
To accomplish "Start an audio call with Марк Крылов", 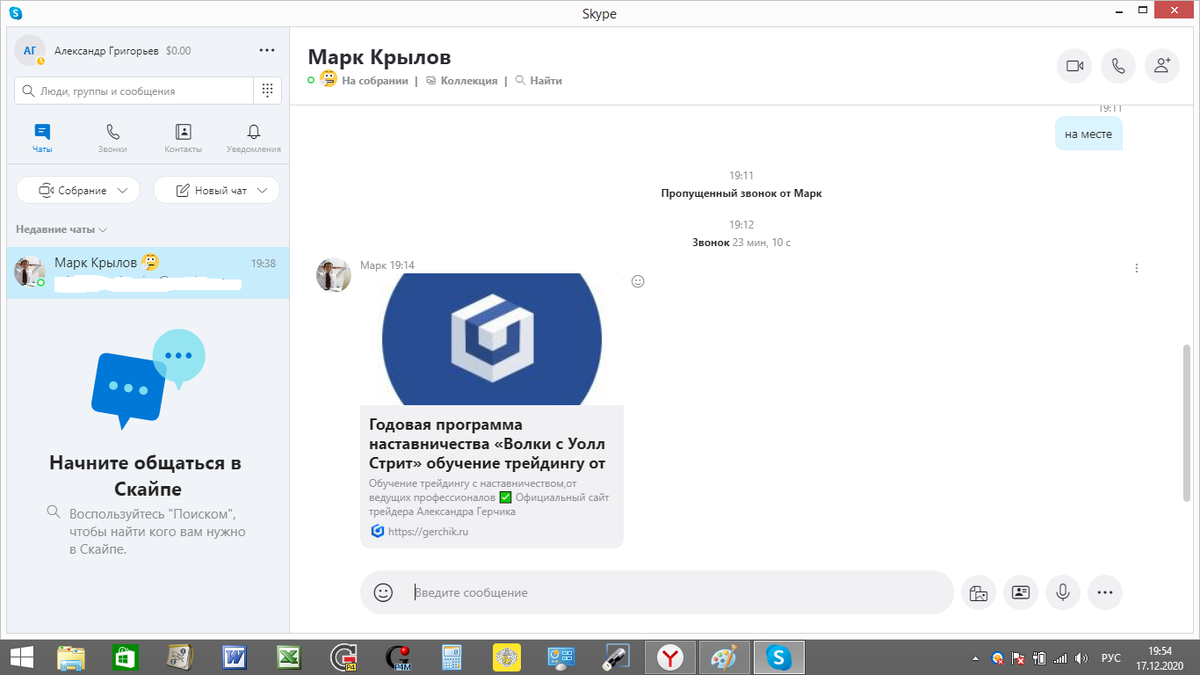I will pyautogui.click(x=1119, y=66).
